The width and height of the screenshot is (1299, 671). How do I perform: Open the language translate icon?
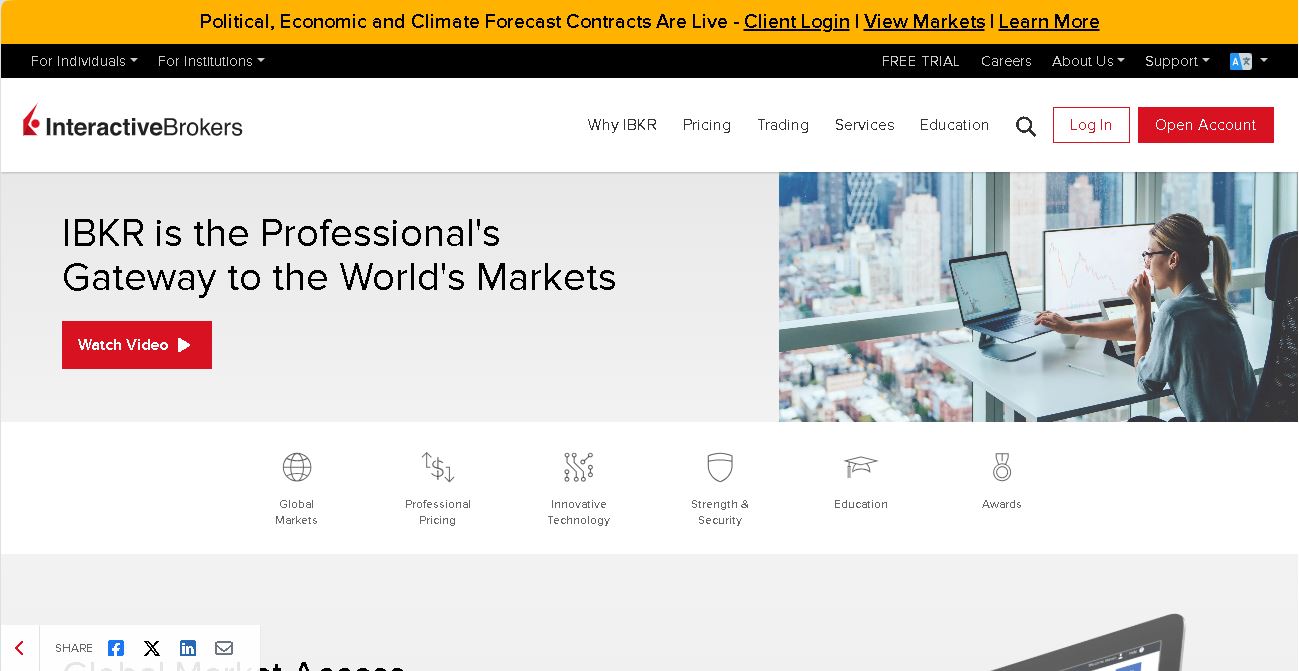(1241, 61)
